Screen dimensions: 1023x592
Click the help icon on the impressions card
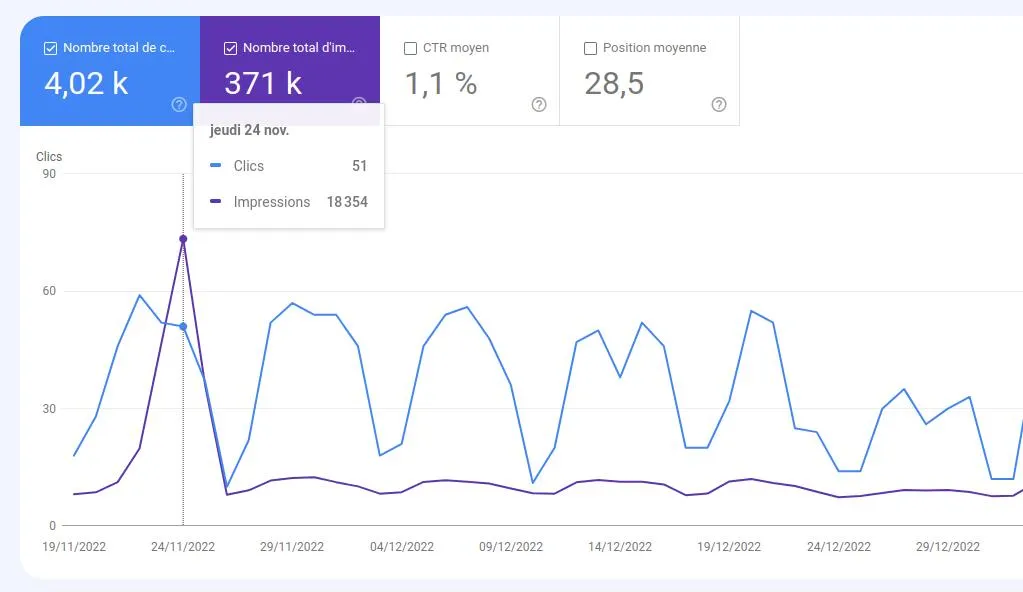click(x=358, y=104)
